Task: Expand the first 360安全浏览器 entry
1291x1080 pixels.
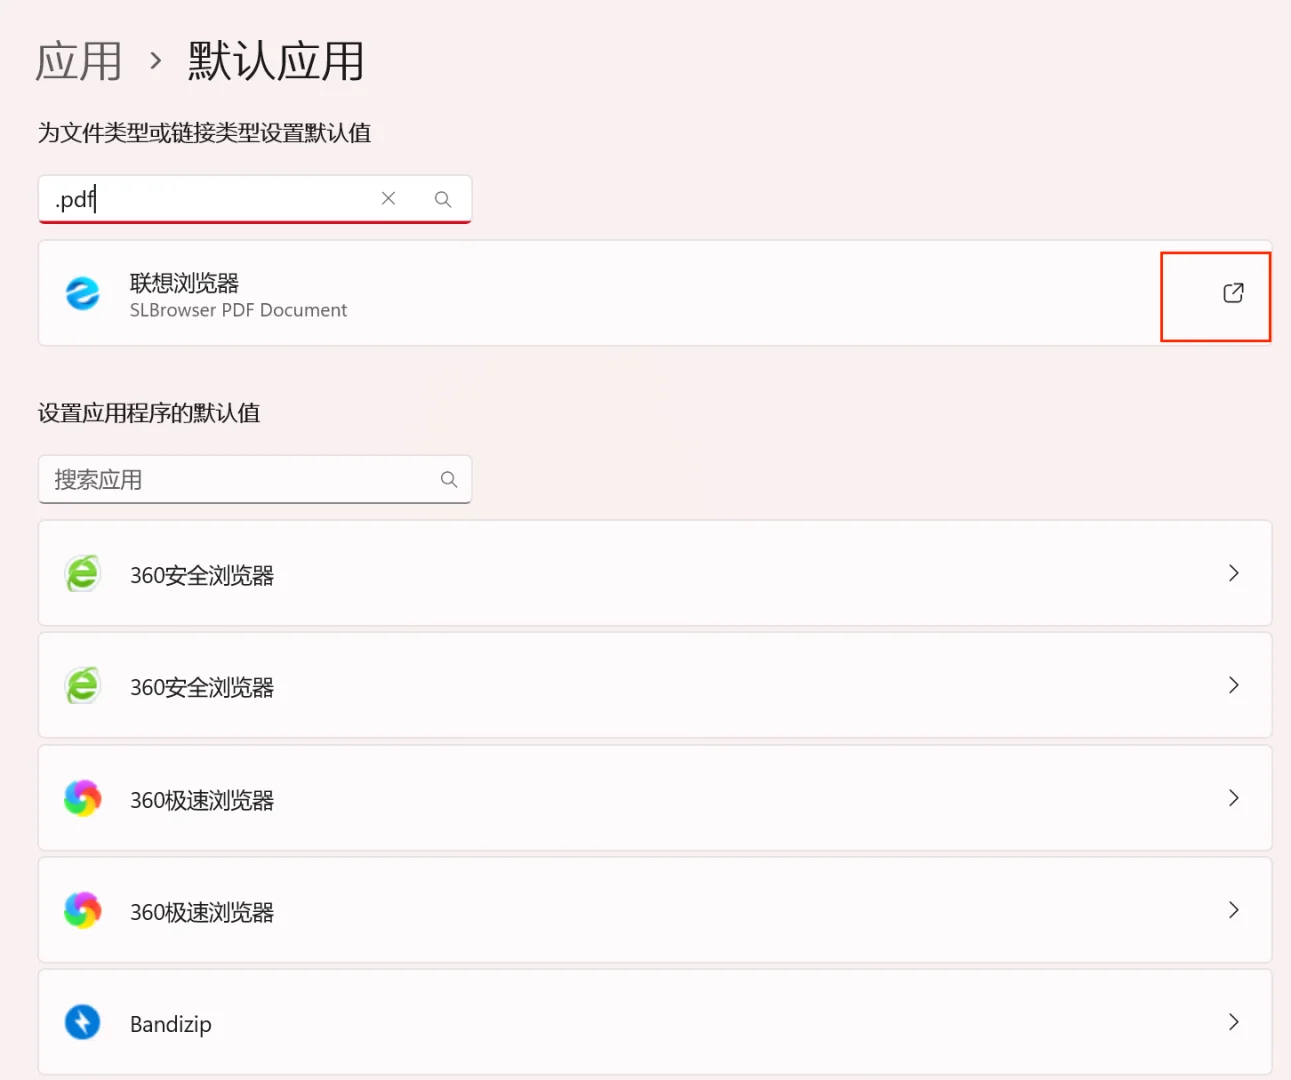Action: 1233,573
